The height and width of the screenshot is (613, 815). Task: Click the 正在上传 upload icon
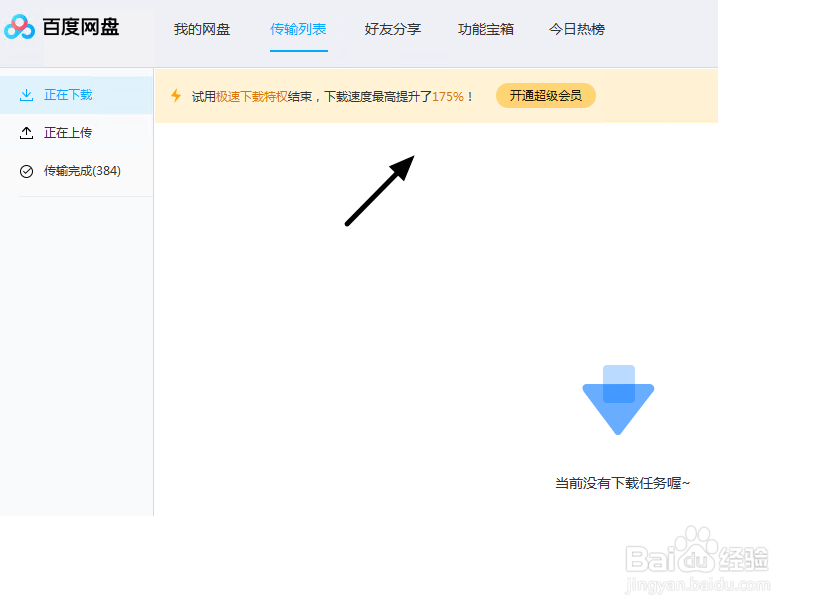[x=26, y=132]
